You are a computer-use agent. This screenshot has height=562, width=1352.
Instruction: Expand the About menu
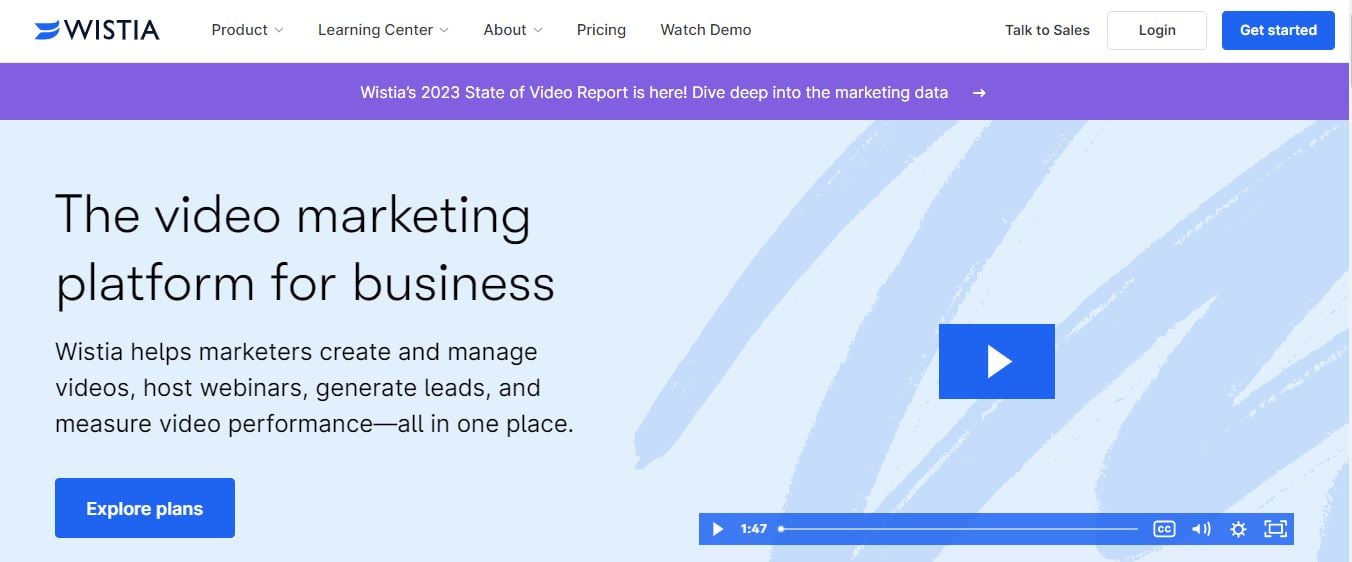[x=512, y=30]
